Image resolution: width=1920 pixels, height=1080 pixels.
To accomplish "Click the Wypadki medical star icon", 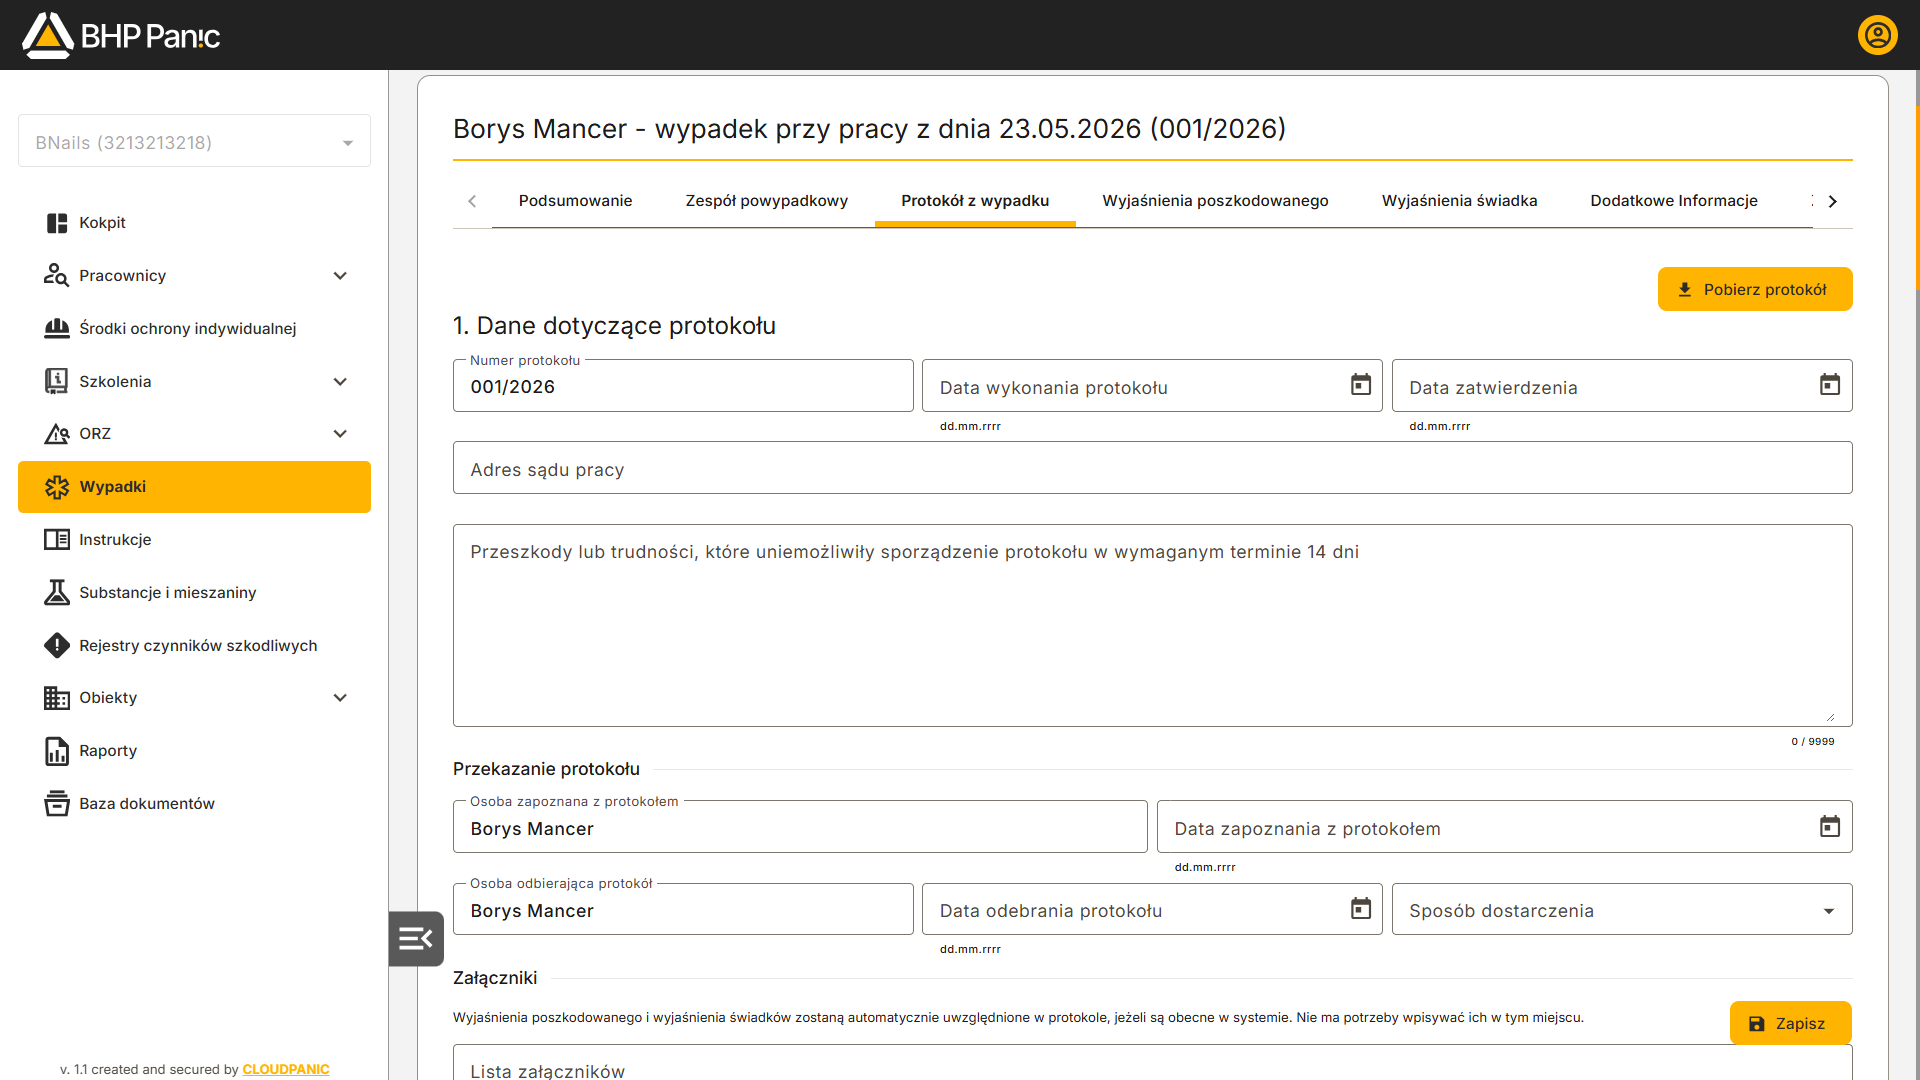I will pos(57,487).
